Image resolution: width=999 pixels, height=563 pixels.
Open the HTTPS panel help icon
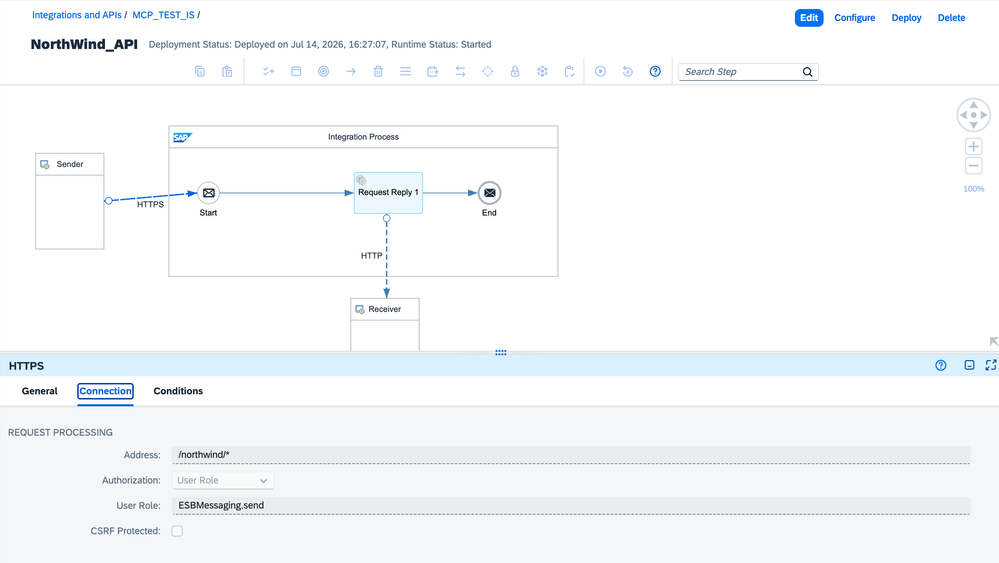point(940,366)
